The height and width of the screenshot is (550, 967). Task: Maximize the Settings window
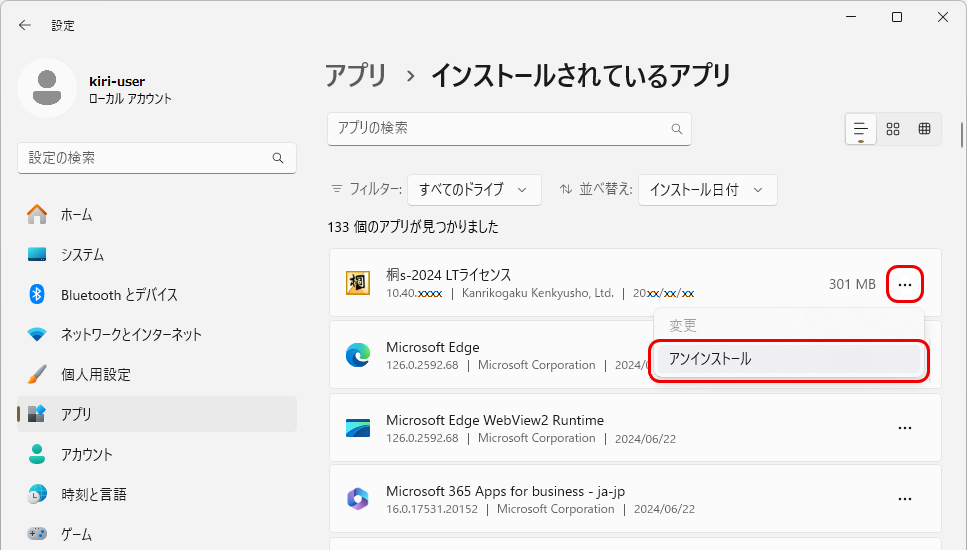pyautogui.click(x=897, y=17)
